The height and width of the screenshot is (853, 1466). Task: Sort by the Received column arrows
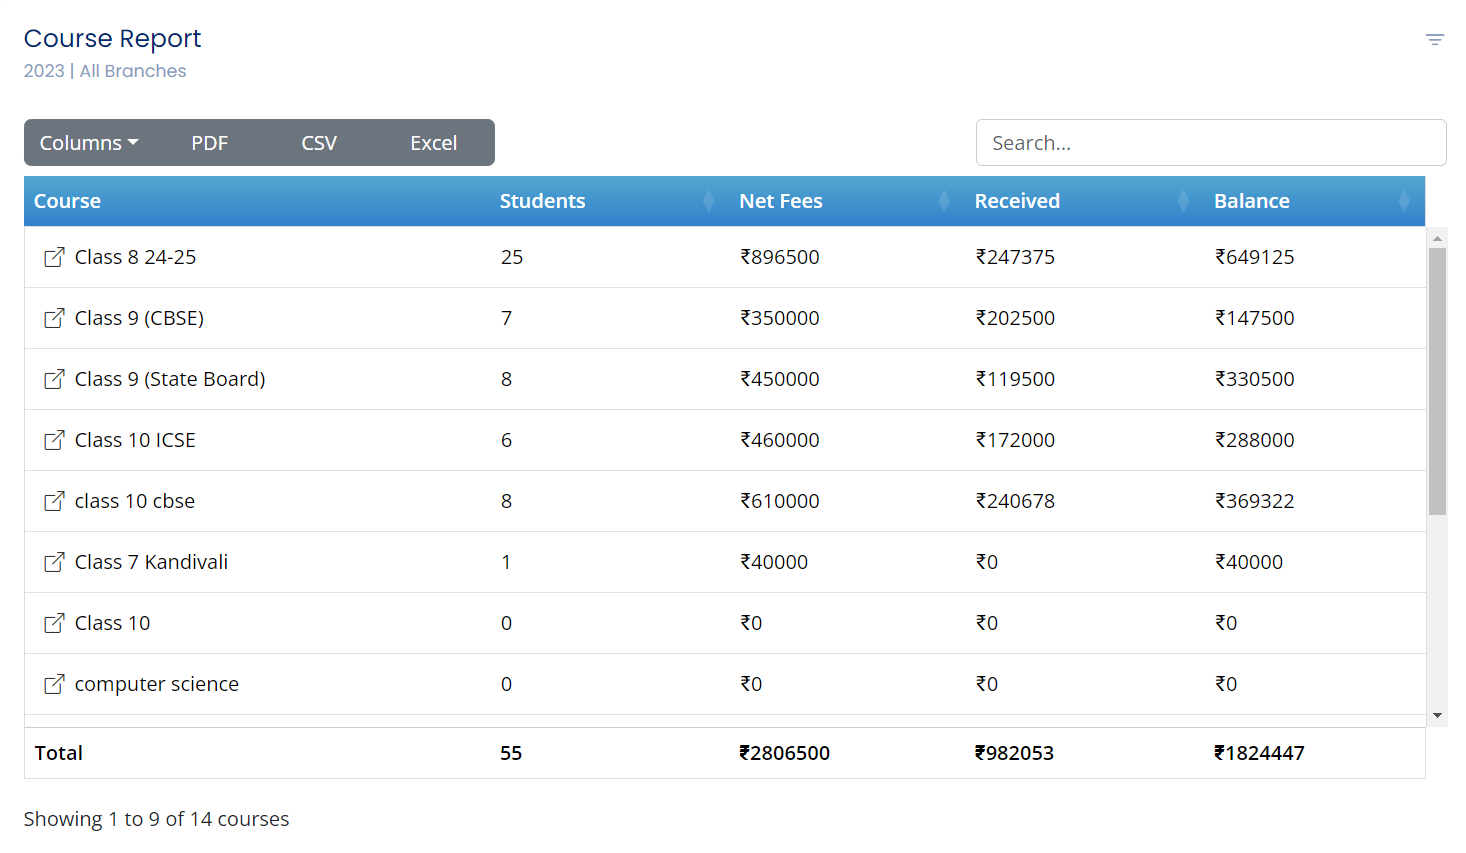1183,201
